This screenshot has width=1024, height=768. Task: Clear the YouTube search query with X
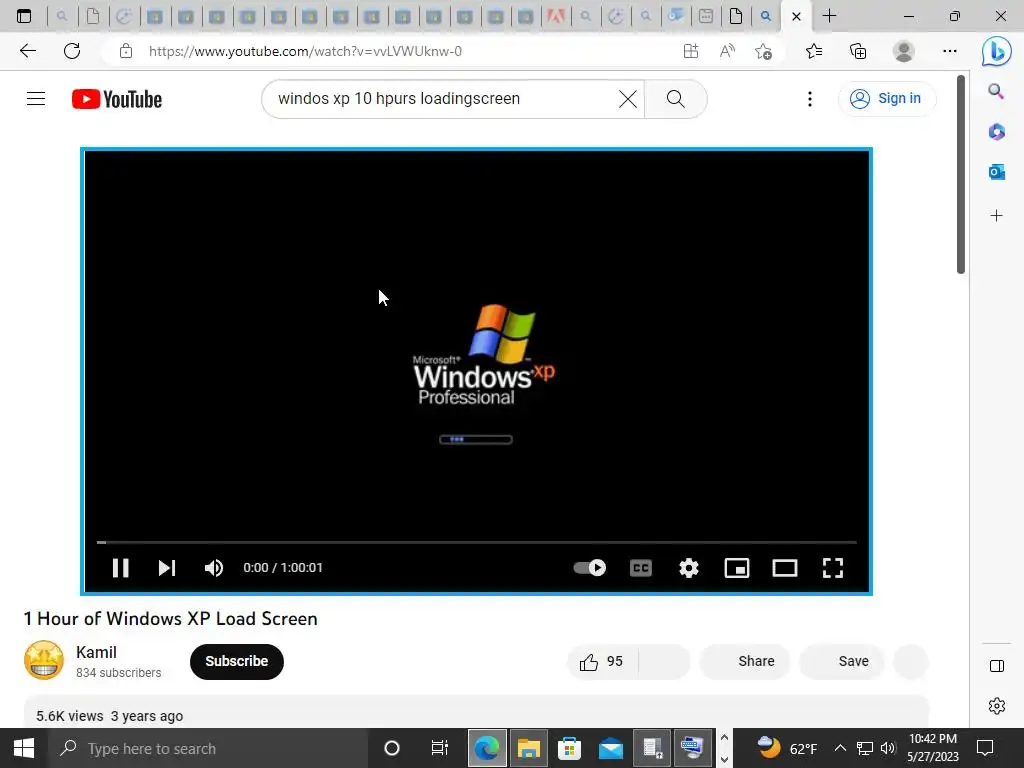(x=628, y=99)
